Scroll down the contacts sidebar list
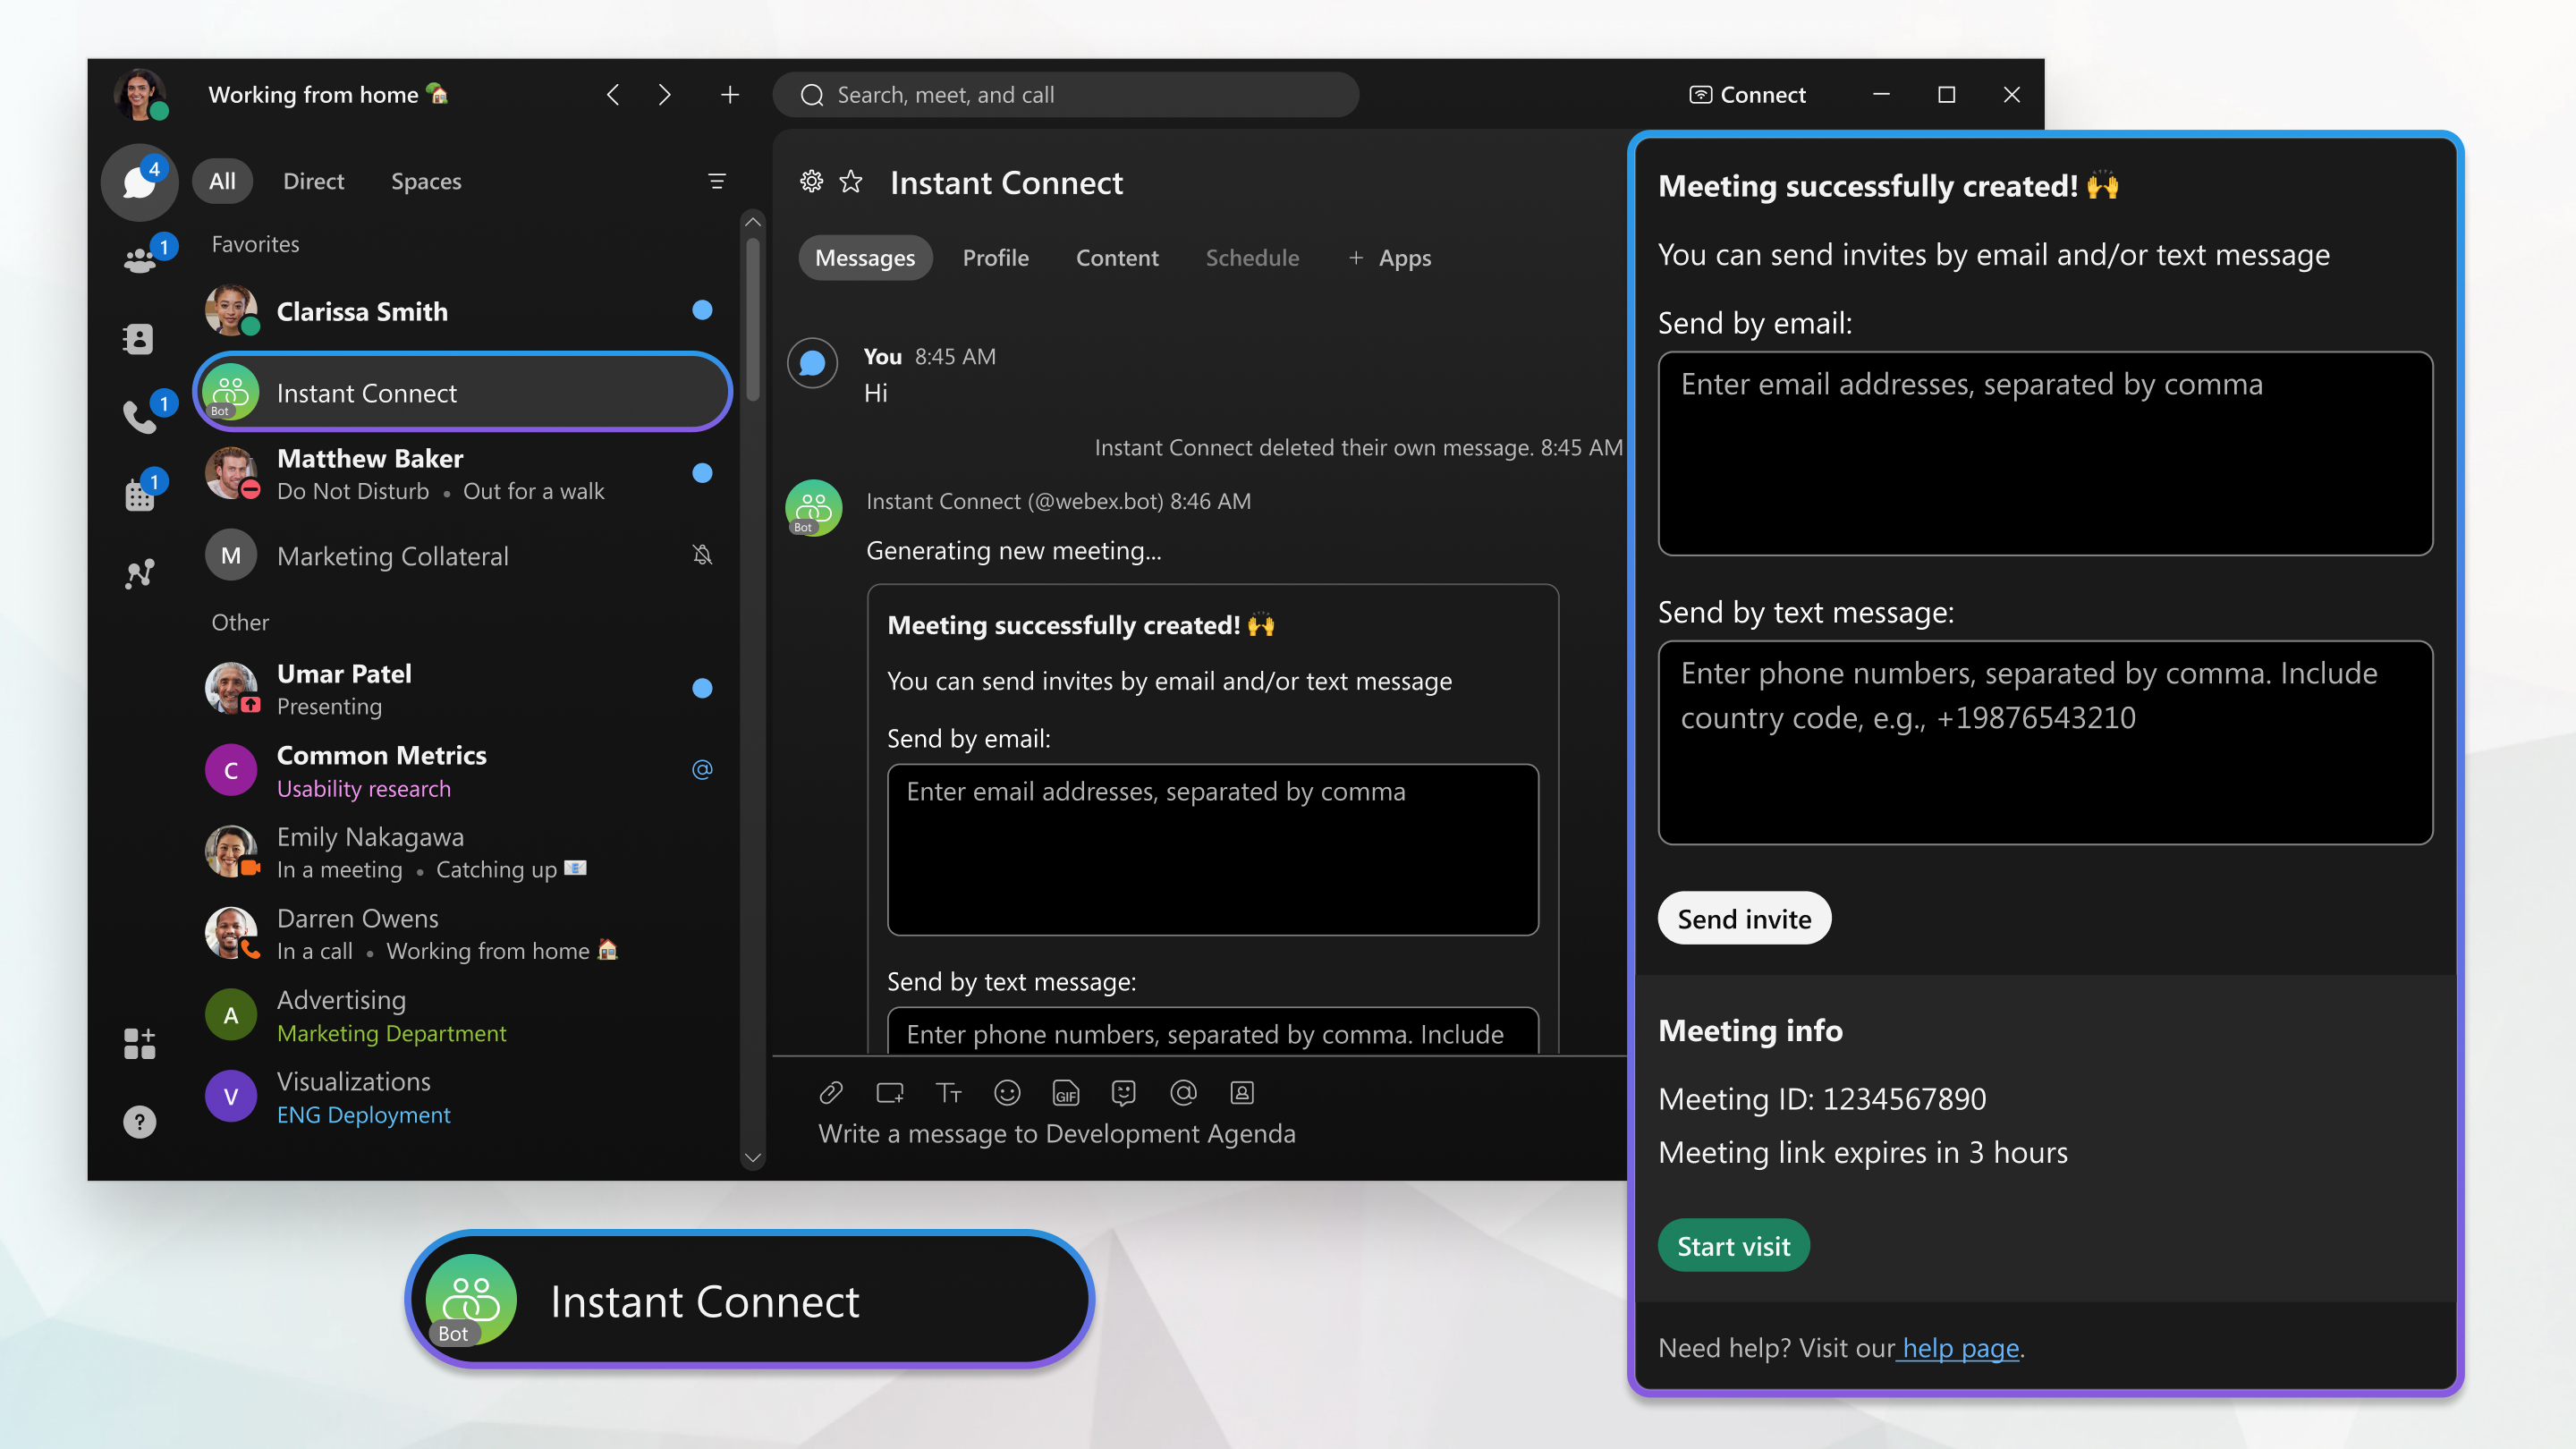 [x=750, y=1159]
